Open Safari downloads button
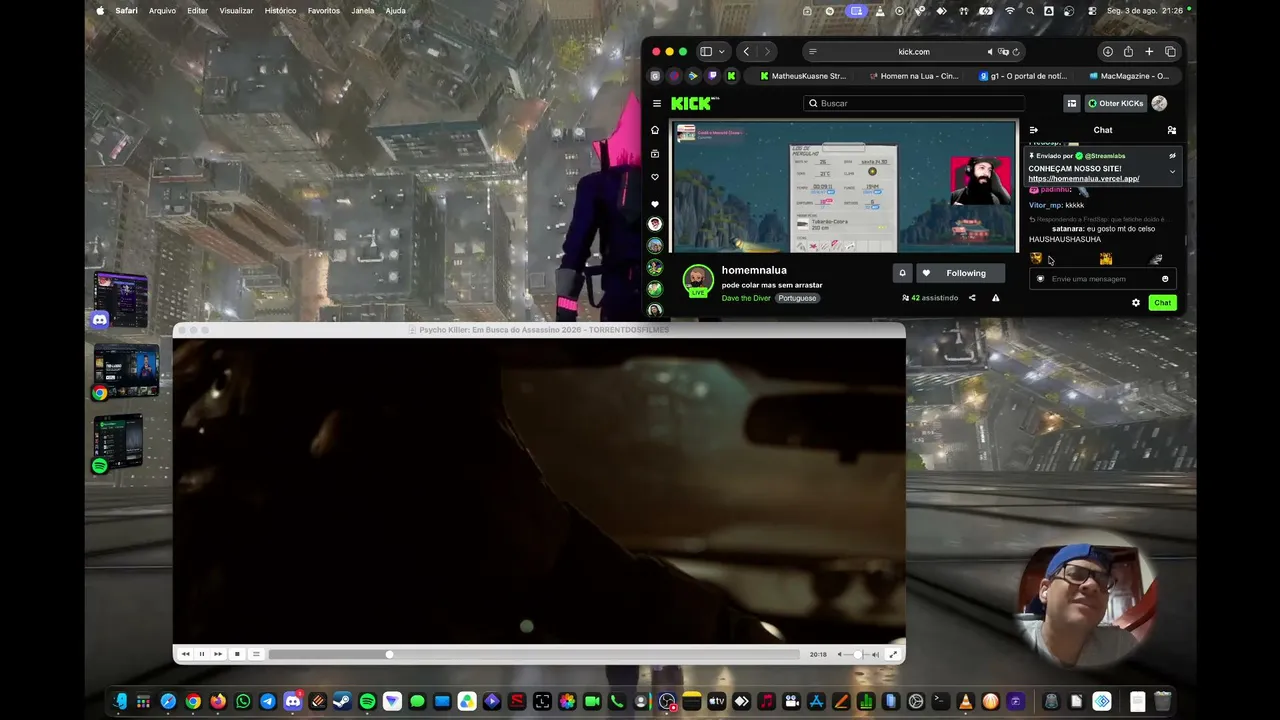The width and height of the screenshot is (1280, 720). (x=1108, y=52)
